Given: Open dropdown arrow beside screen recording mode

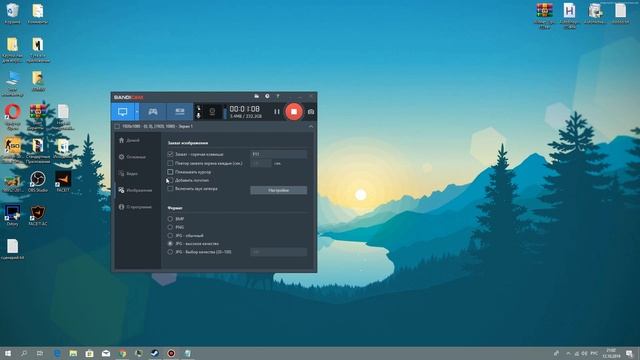Looking at the screenshot, I should [137, 111].
